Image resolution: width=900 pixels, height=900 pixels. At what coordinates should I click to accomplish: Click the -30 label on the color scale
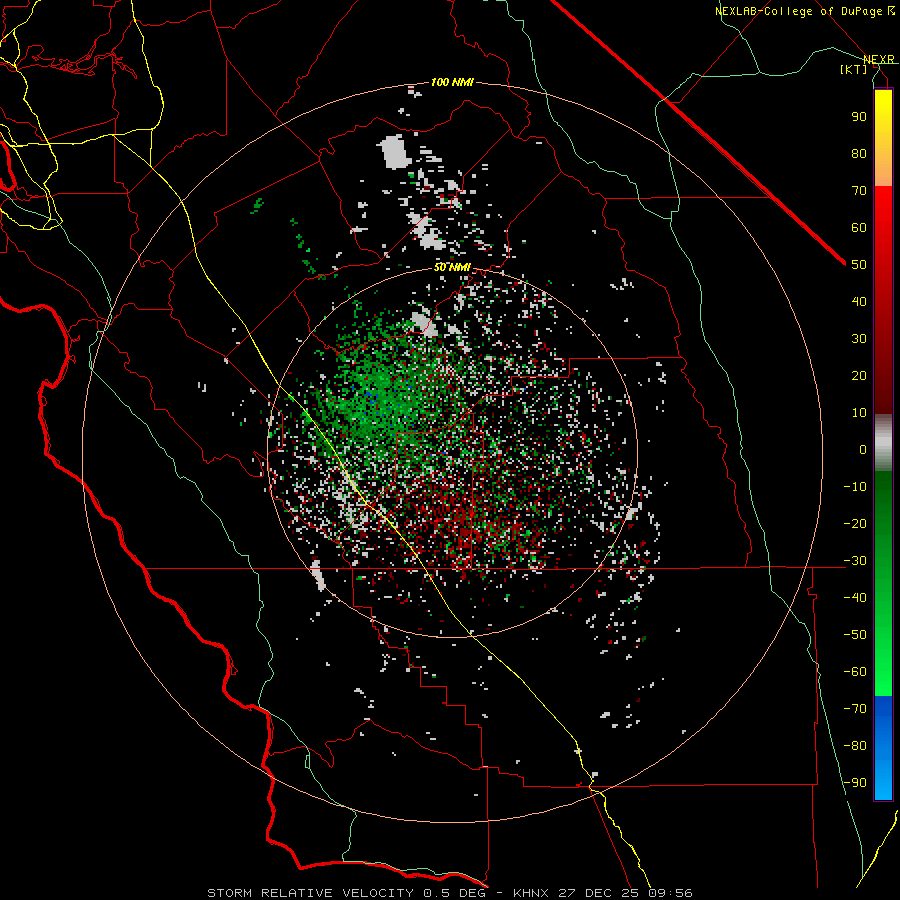tap(855, 561)
